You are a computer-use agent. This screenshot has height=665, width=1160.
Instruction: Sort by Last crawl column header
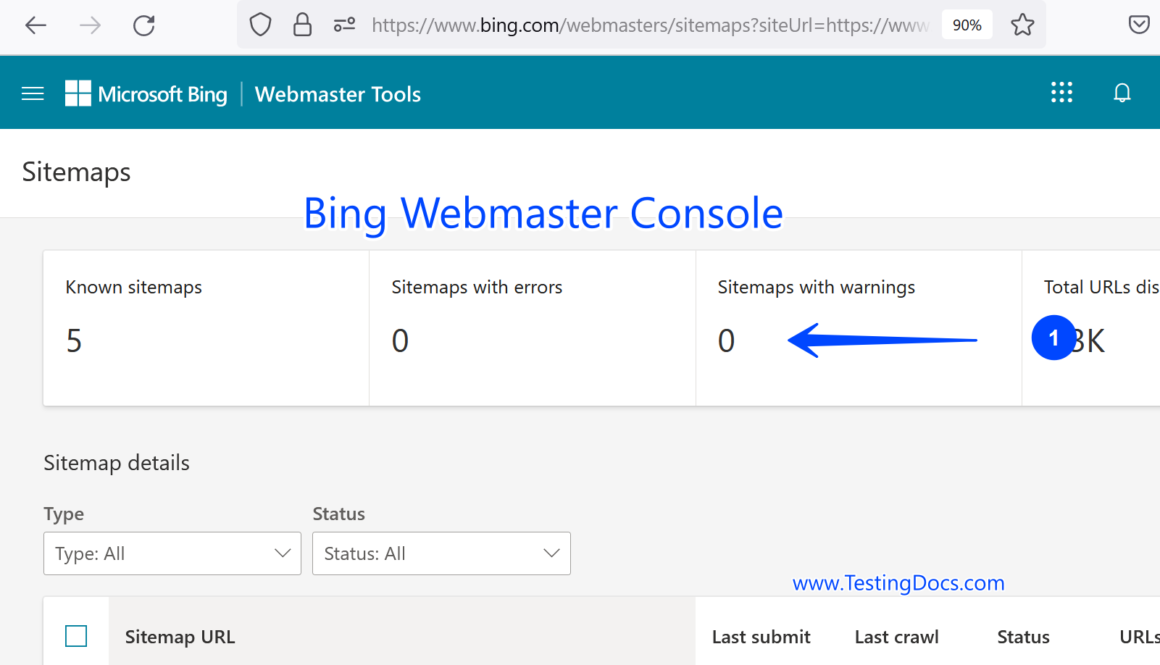[896, 637]
